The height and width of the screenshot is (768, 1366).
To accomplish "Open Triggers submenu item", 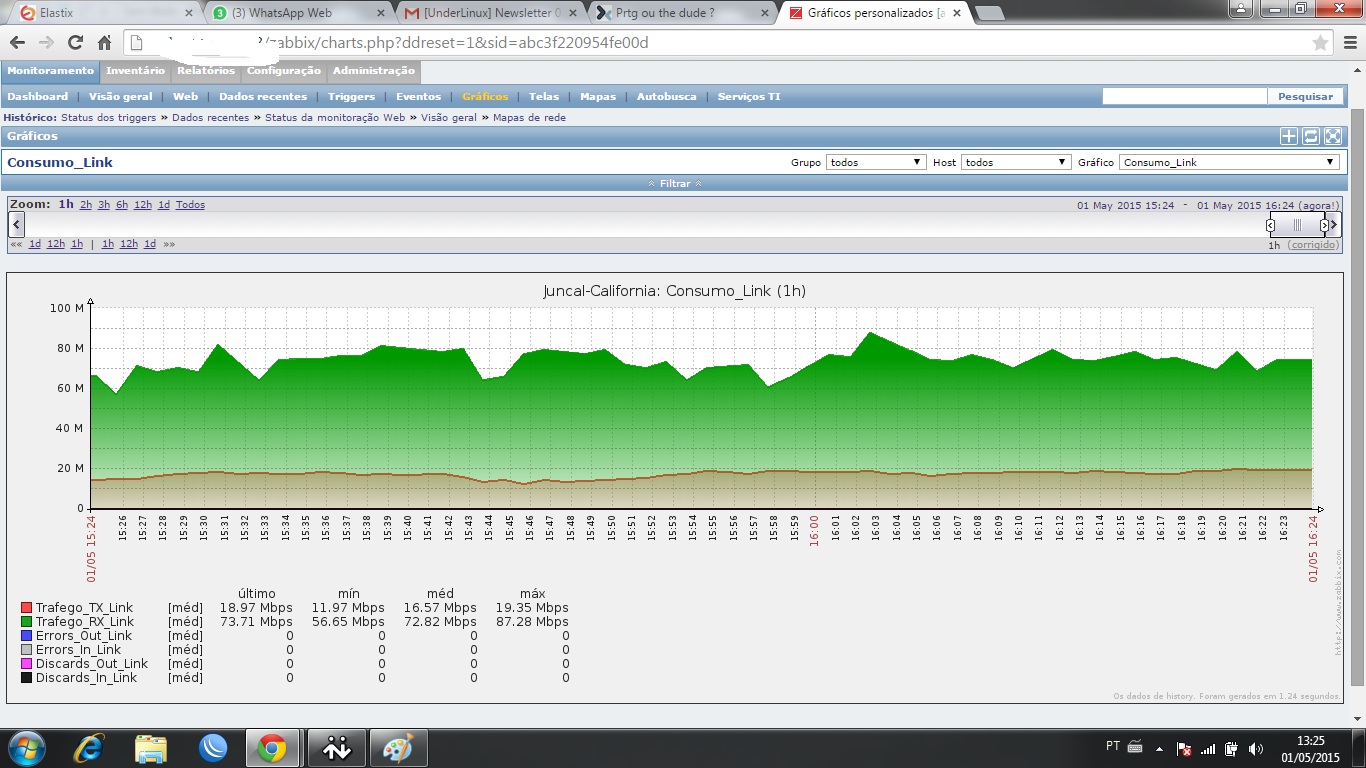I will pos(351,97).
